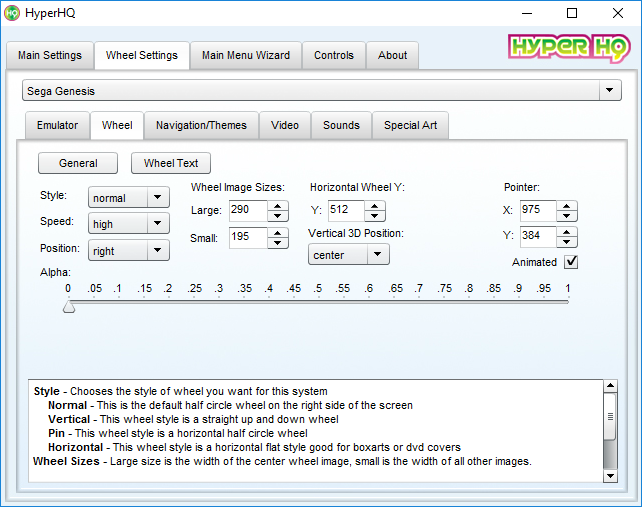
Task: Open the Main Menu Wizard tab
Action: 246,55
